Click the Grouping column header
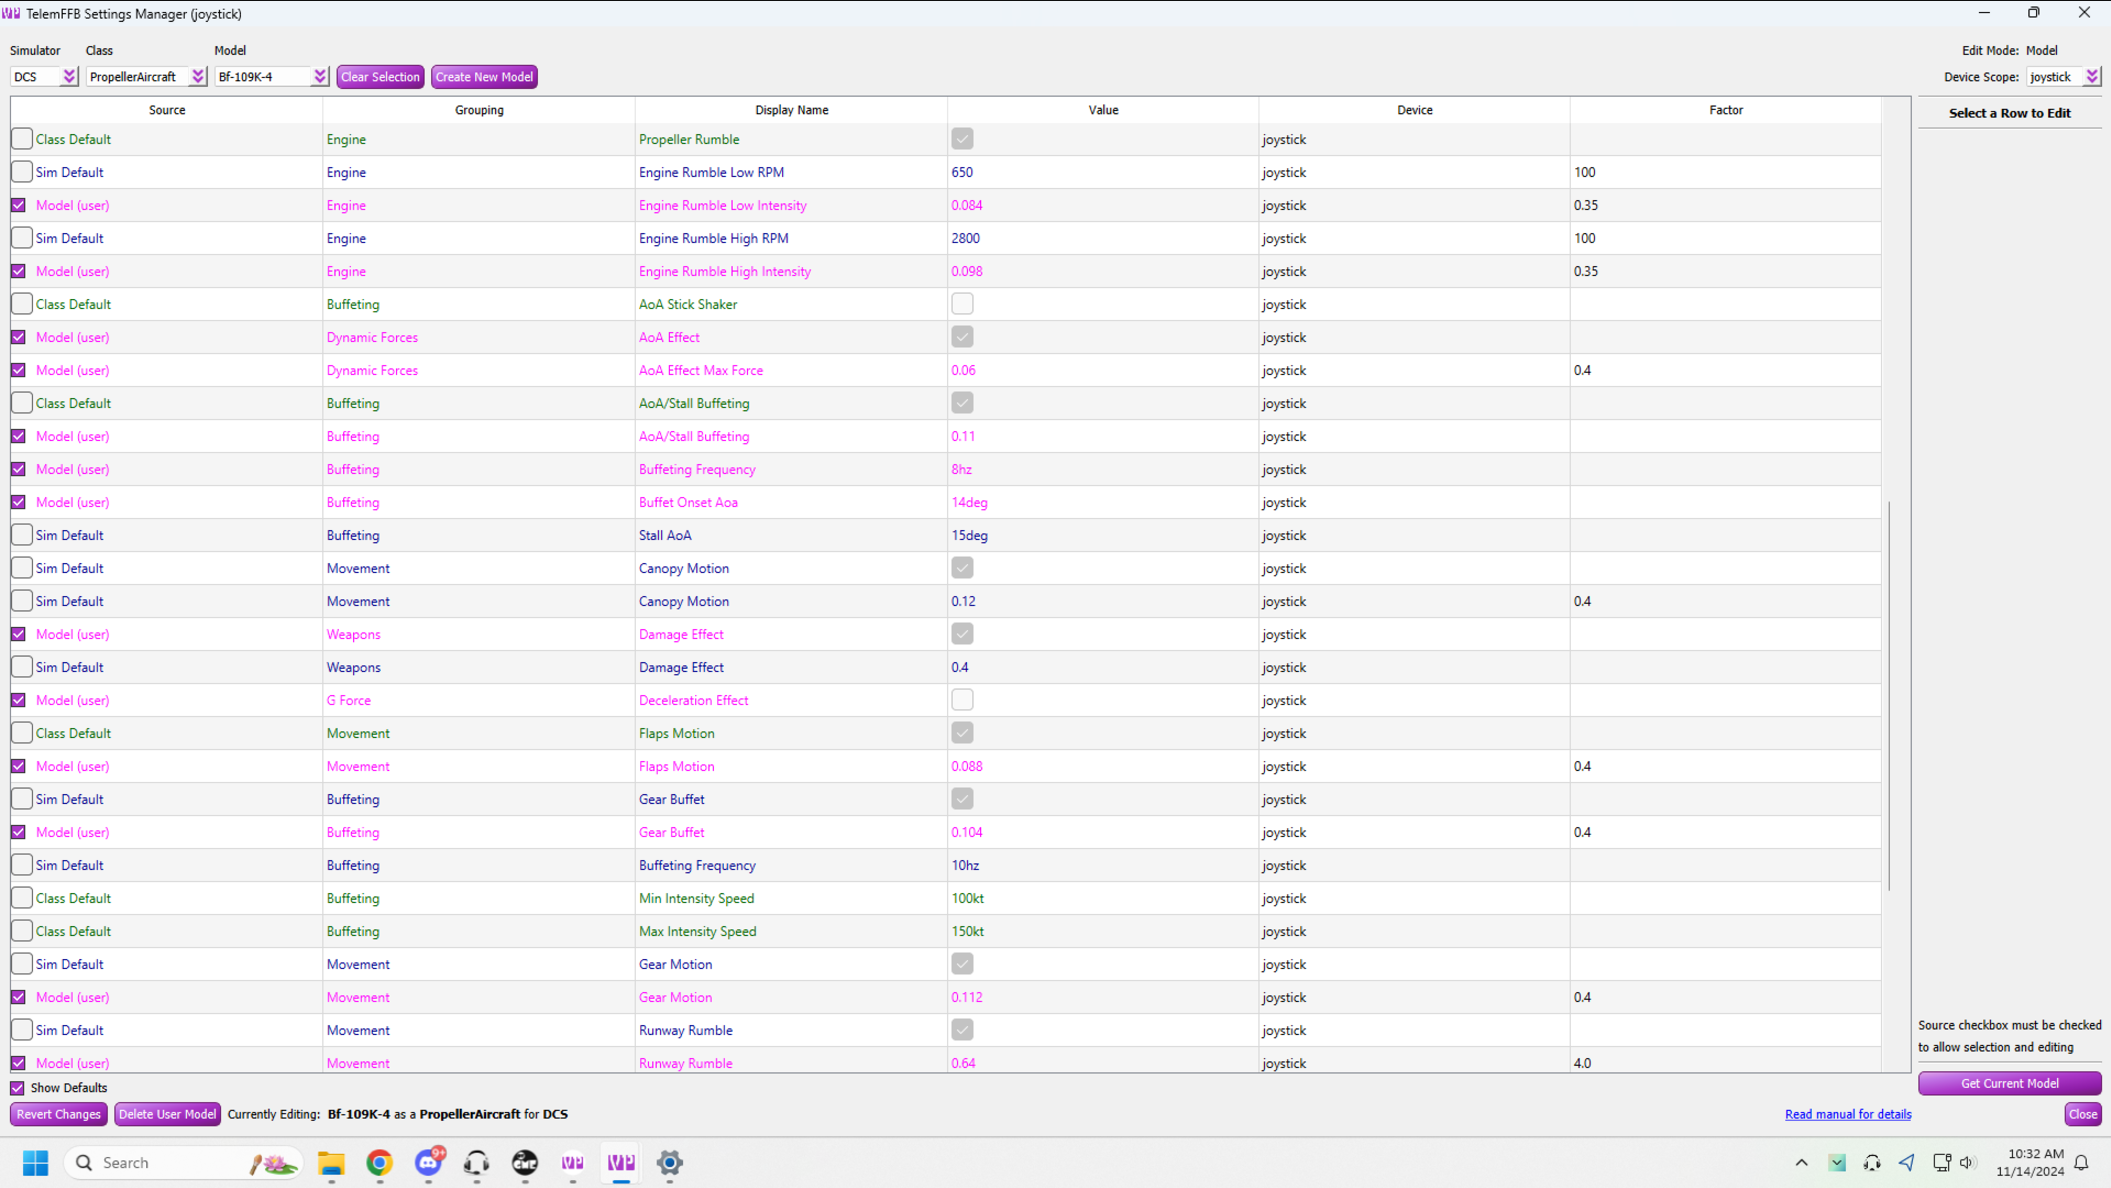The height and width of the screenshot is (1188, 2111). point(479,110)
